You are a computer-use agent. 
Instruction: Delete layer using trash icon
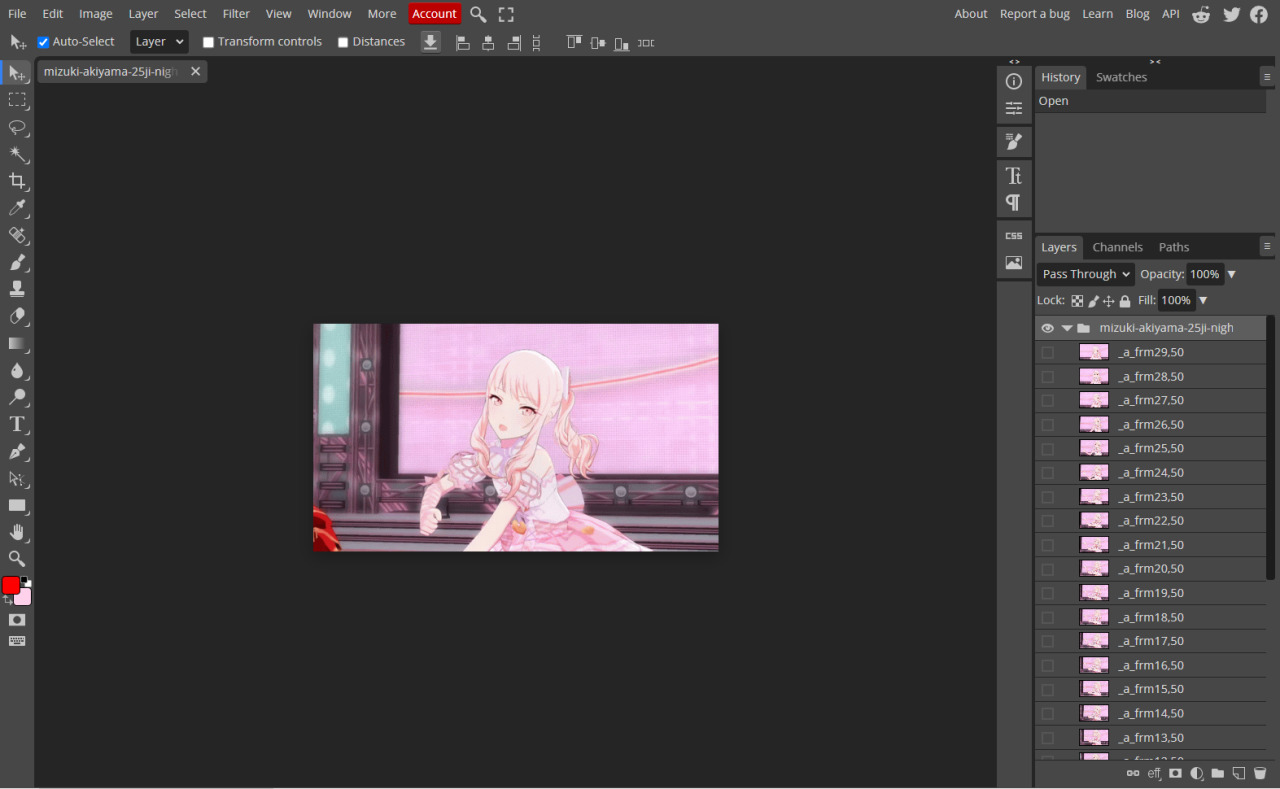1260,773
